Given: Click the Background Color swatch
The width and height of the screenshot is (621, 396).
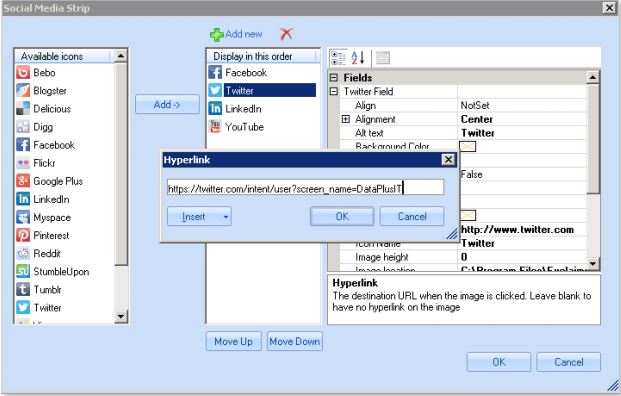Looking at the screenshot, I should click(x=468, y=147).
